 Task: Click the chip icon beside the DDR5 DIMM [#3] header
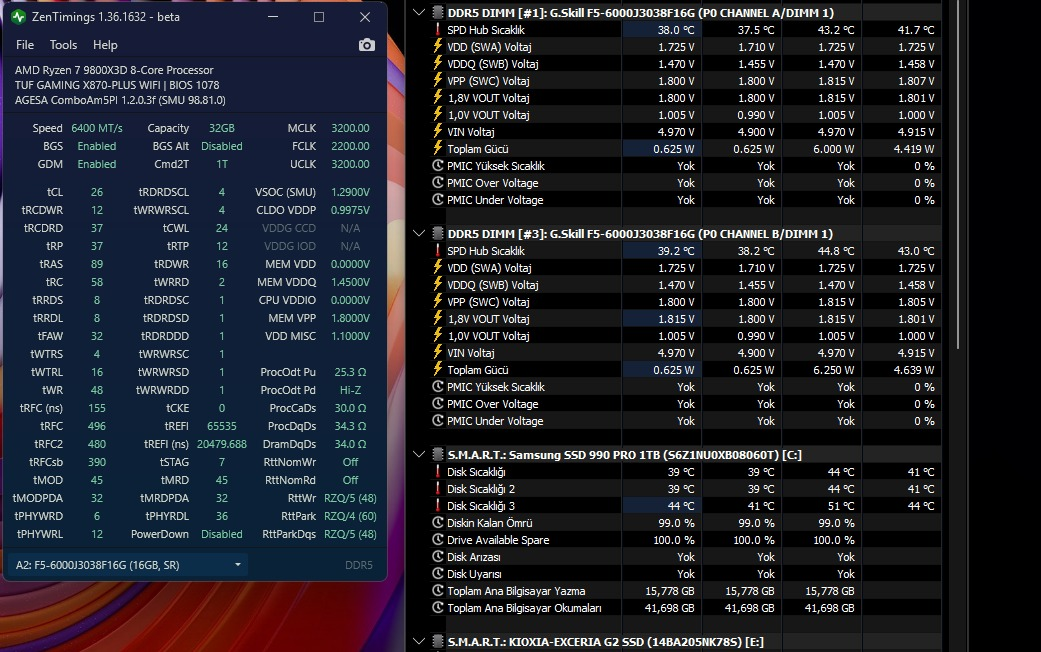[x=438, y=233]
